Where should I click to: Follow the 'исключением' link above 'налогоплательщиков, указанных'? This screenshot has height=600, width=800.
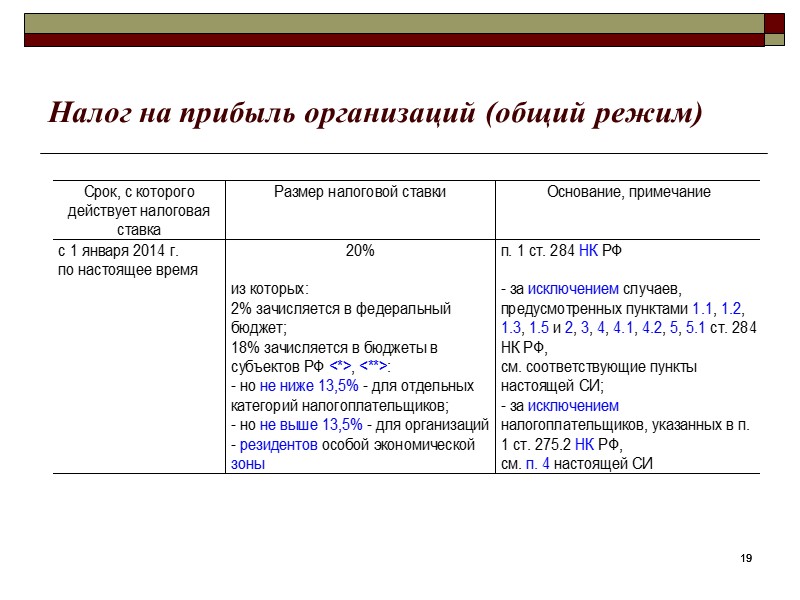tap(573, 406)
